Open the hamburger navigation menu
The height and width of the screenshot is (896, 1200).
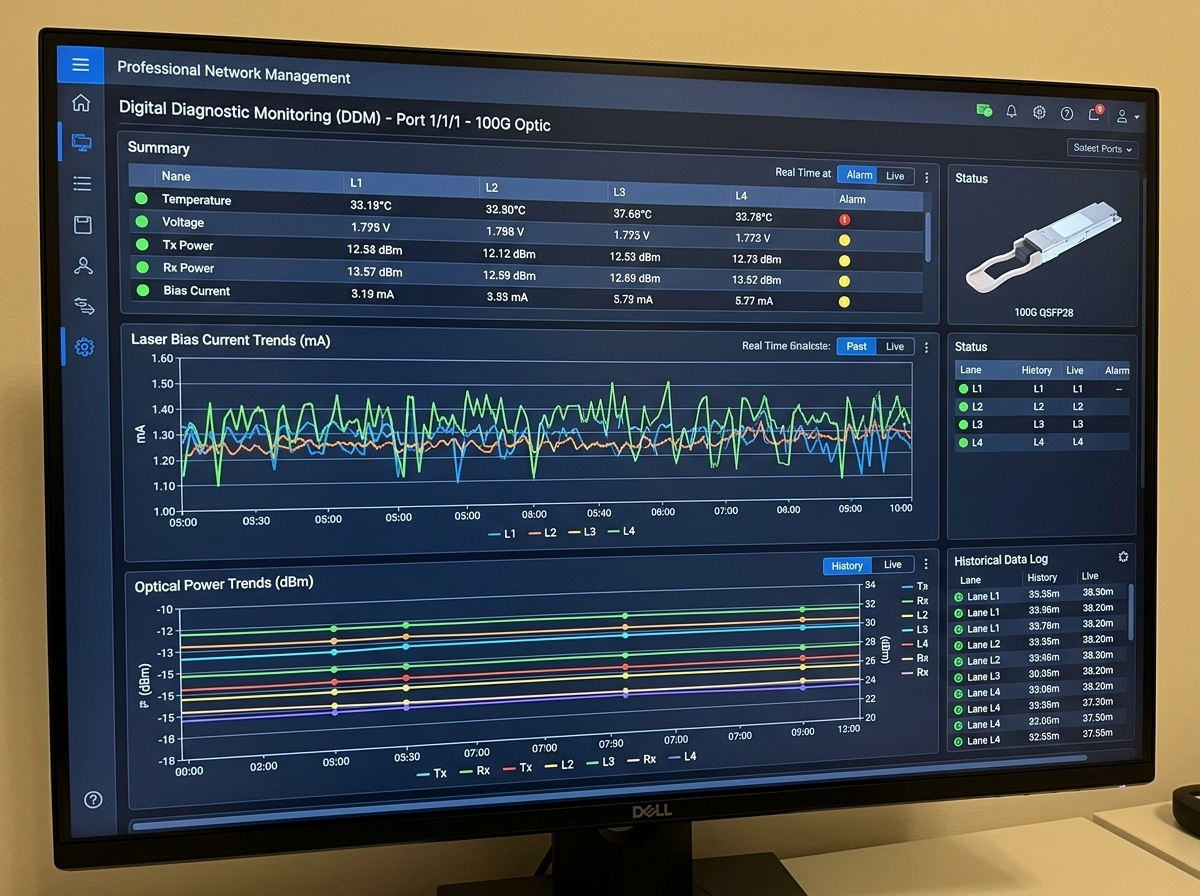[x=81, y=65]
